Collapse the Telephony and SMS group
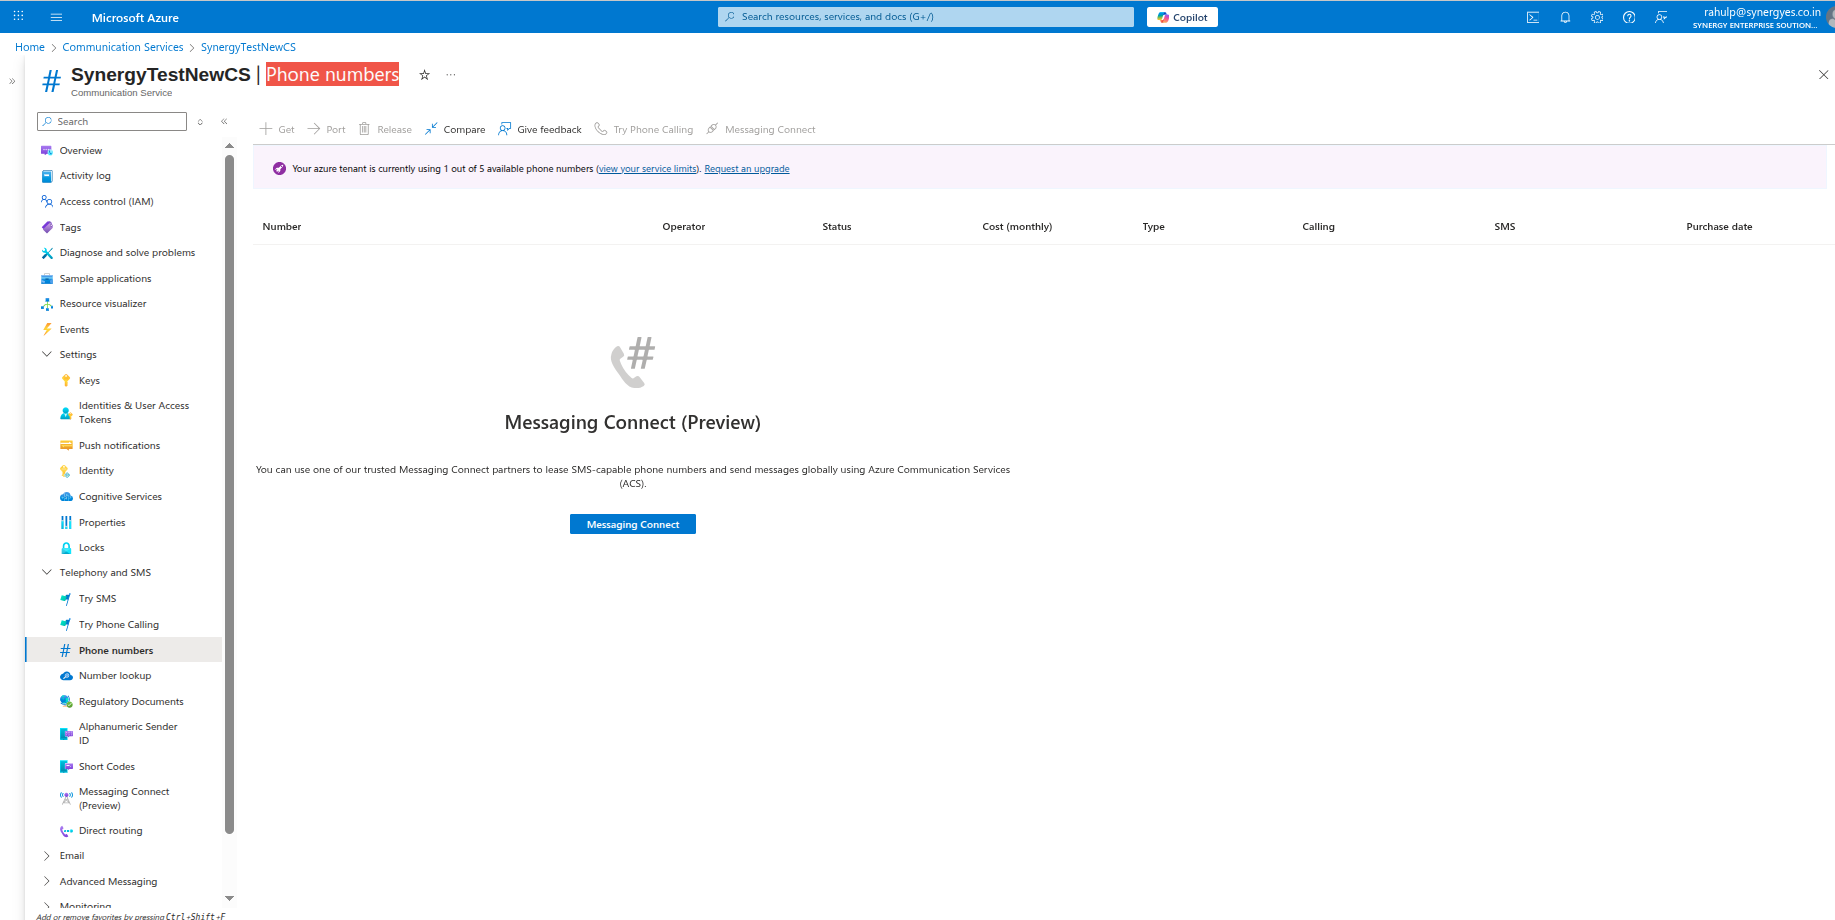 (47, 572)
